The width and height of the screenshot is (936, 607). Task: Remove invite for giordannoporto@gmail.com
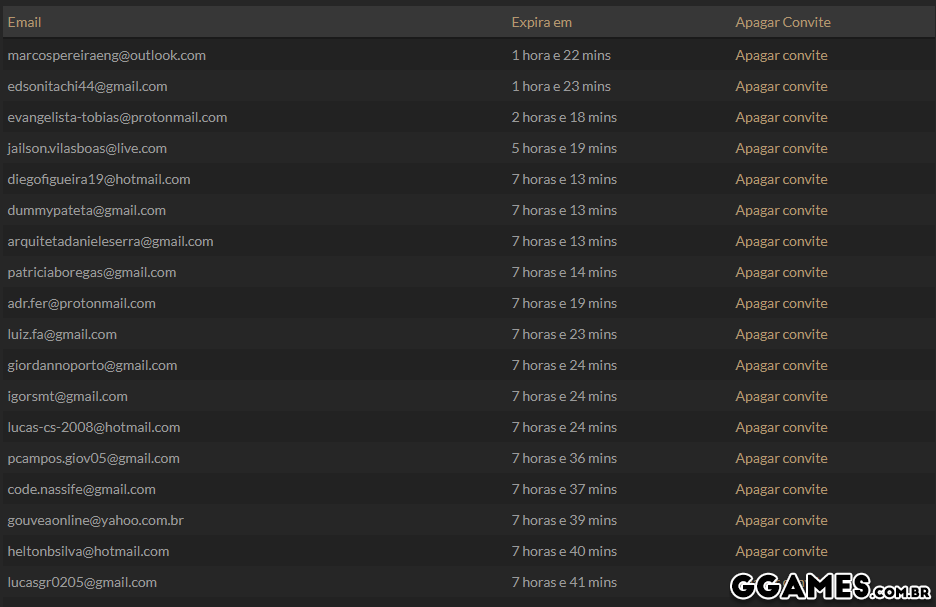click(781, 365)
